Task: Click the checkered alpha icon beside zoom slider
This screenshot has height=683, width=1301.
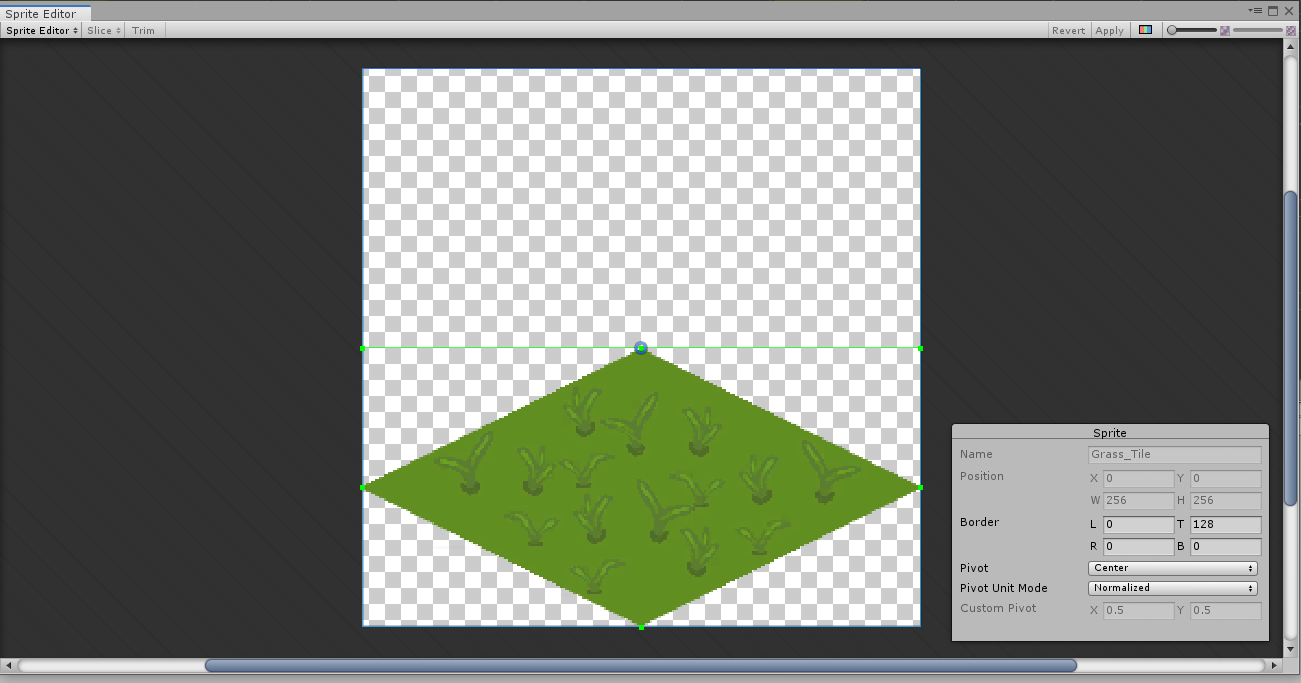Action: tap(1225, 29)
